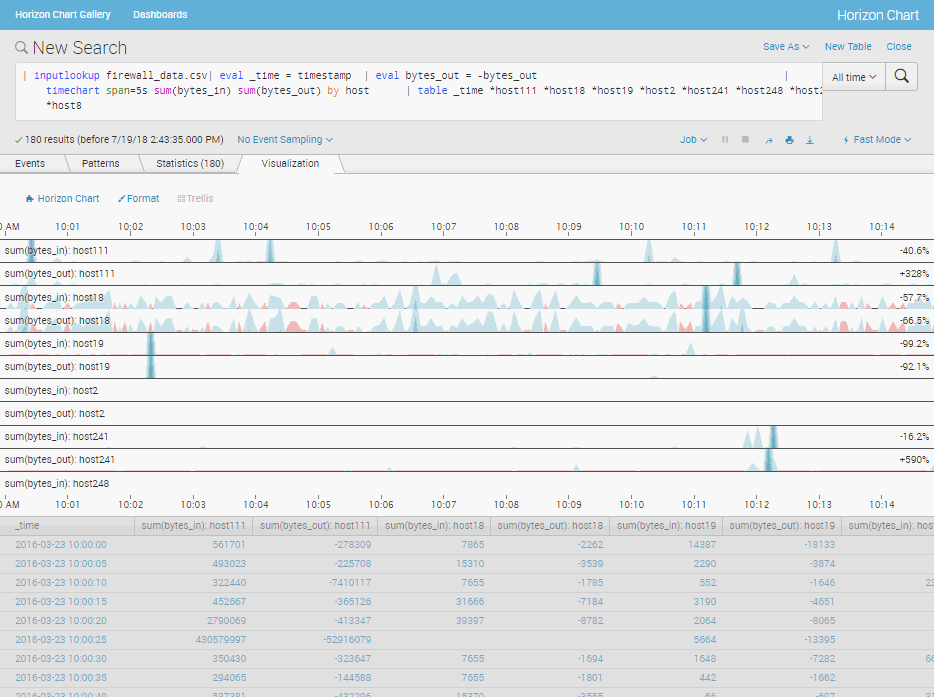The height and width of the screenshot is (697, 934).
Task: Click the share job arrow icon
Action: click(x=769, y=140)
